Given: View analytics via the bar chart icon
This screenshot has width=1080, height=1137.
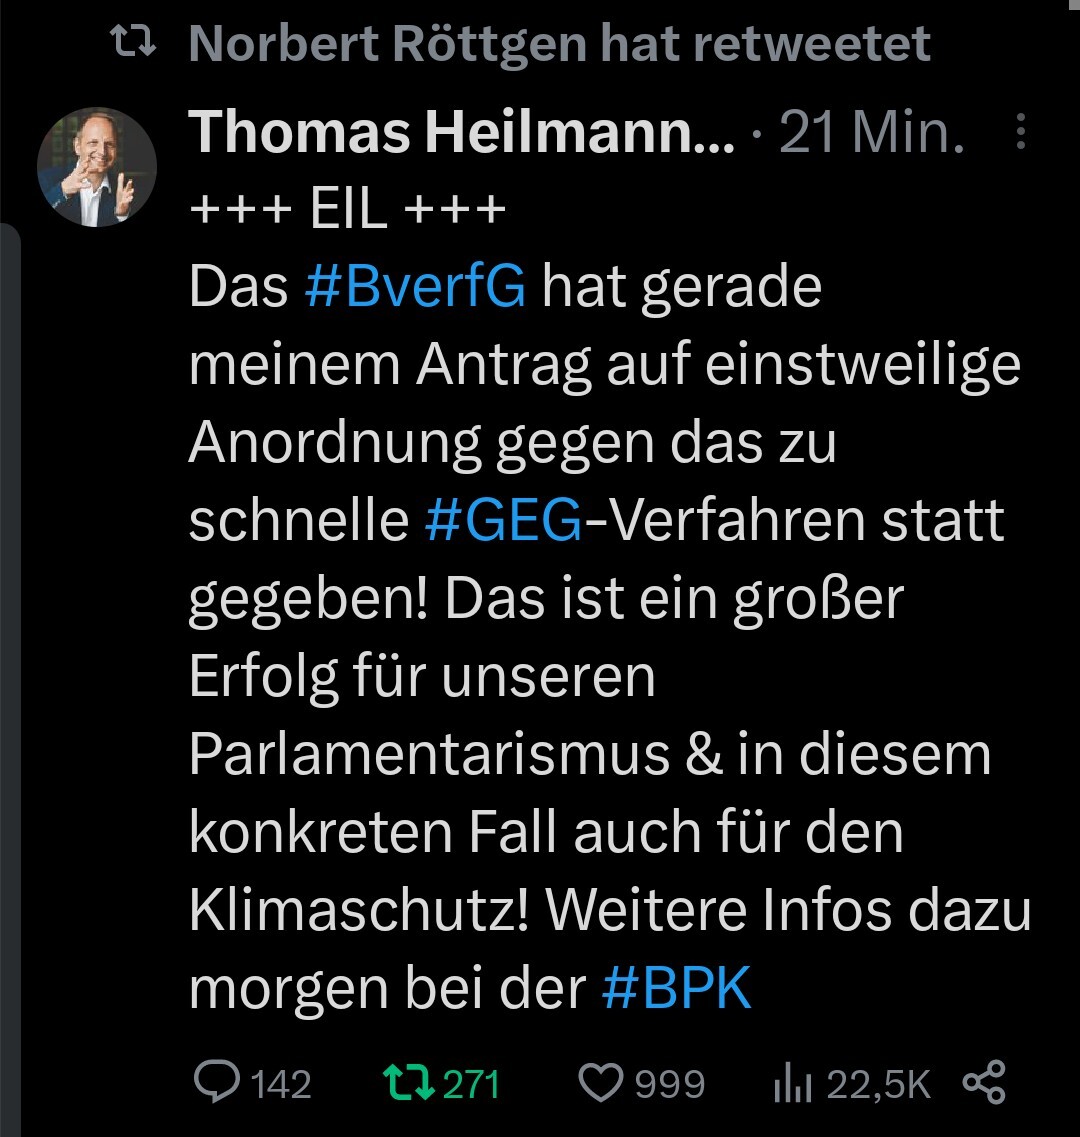Looking at the screenshot, I should 792,1084.
